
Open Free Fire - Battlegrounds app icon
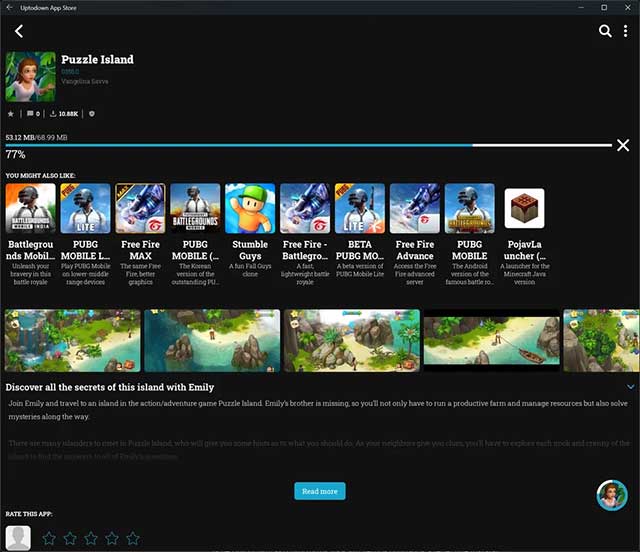(305, 208)
